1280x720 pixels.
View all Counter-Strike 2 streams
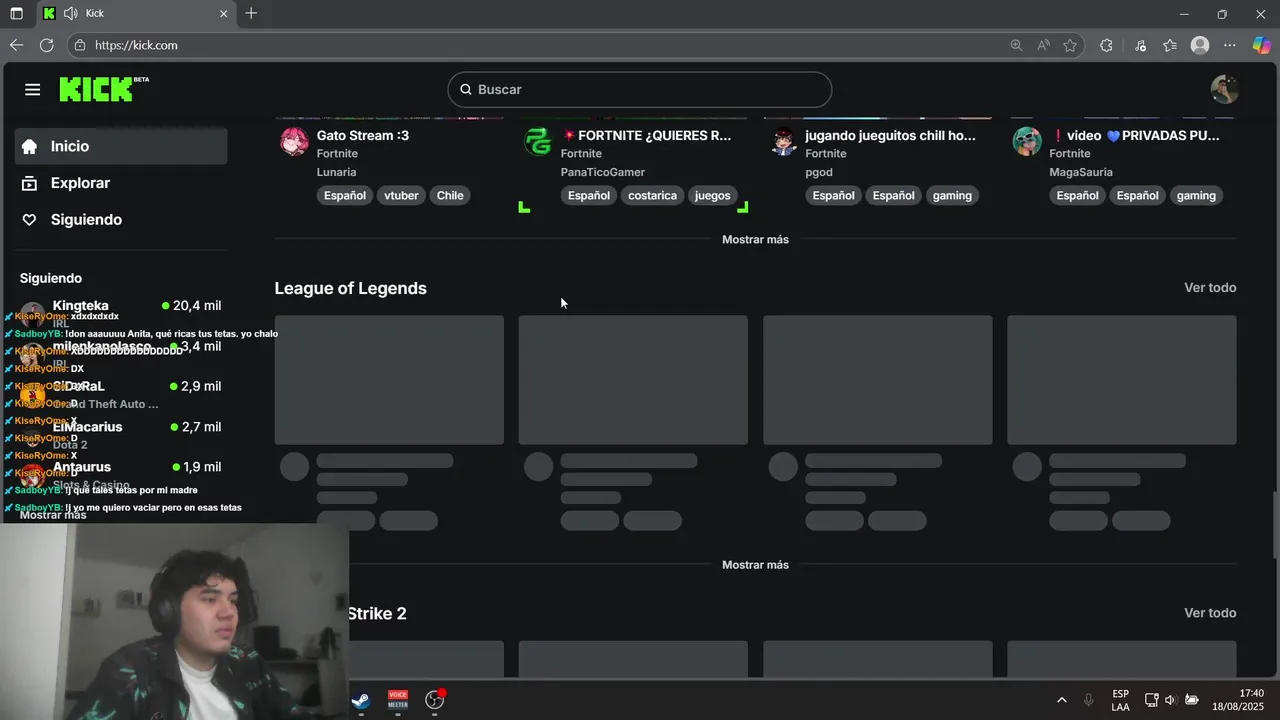(x=1210, y=613)
